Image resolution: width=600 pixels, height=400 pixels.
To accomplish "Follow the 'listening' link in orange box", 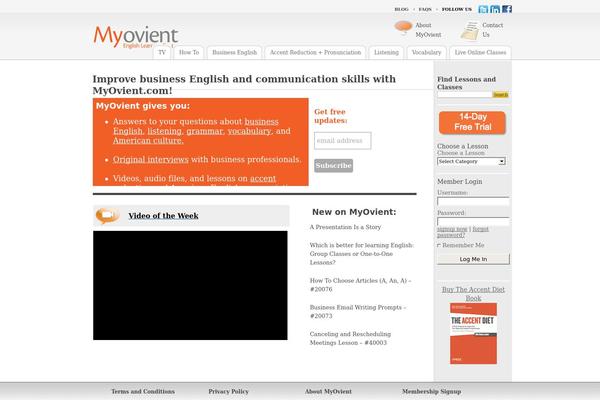I will [165, 131].
